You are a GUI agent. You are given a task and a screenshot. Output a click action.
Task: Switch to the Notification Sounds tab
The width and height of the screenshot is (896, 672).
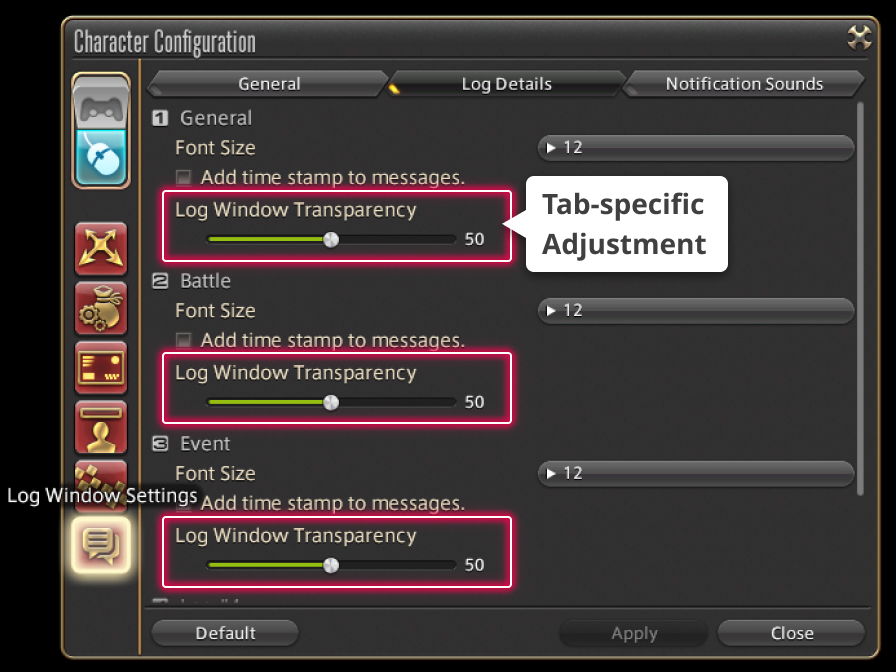pyautogui.click(x=744, y=84)
